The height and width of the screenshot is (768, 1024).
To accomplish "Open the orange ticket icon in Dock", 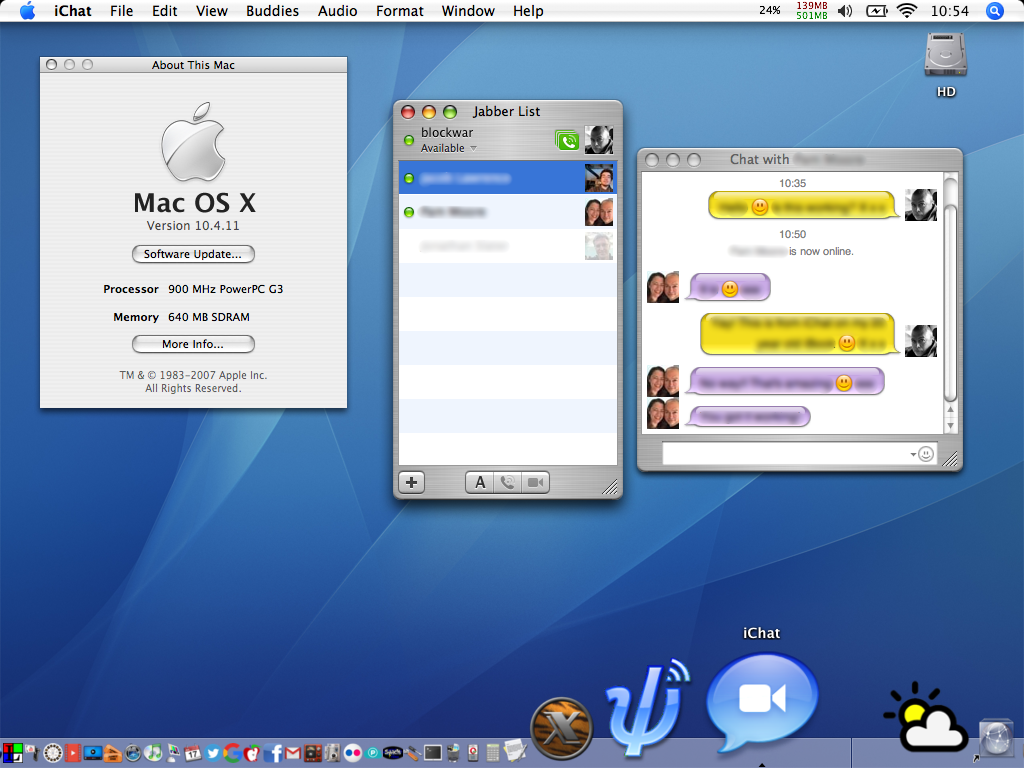I will [x=112, y=753].
